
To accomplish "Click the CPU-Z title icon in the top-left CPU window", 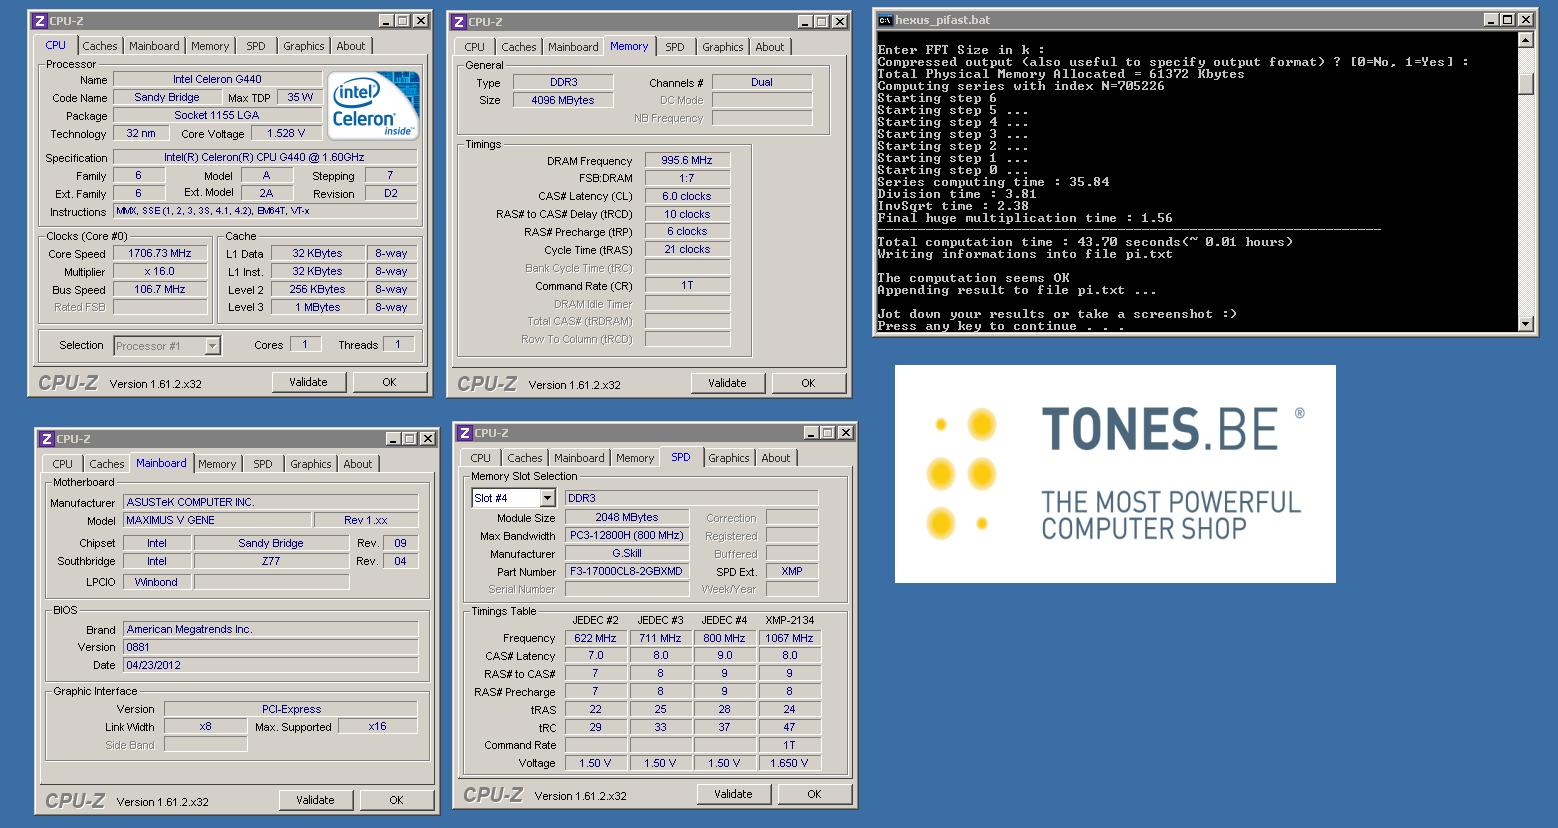I will 40,20.
